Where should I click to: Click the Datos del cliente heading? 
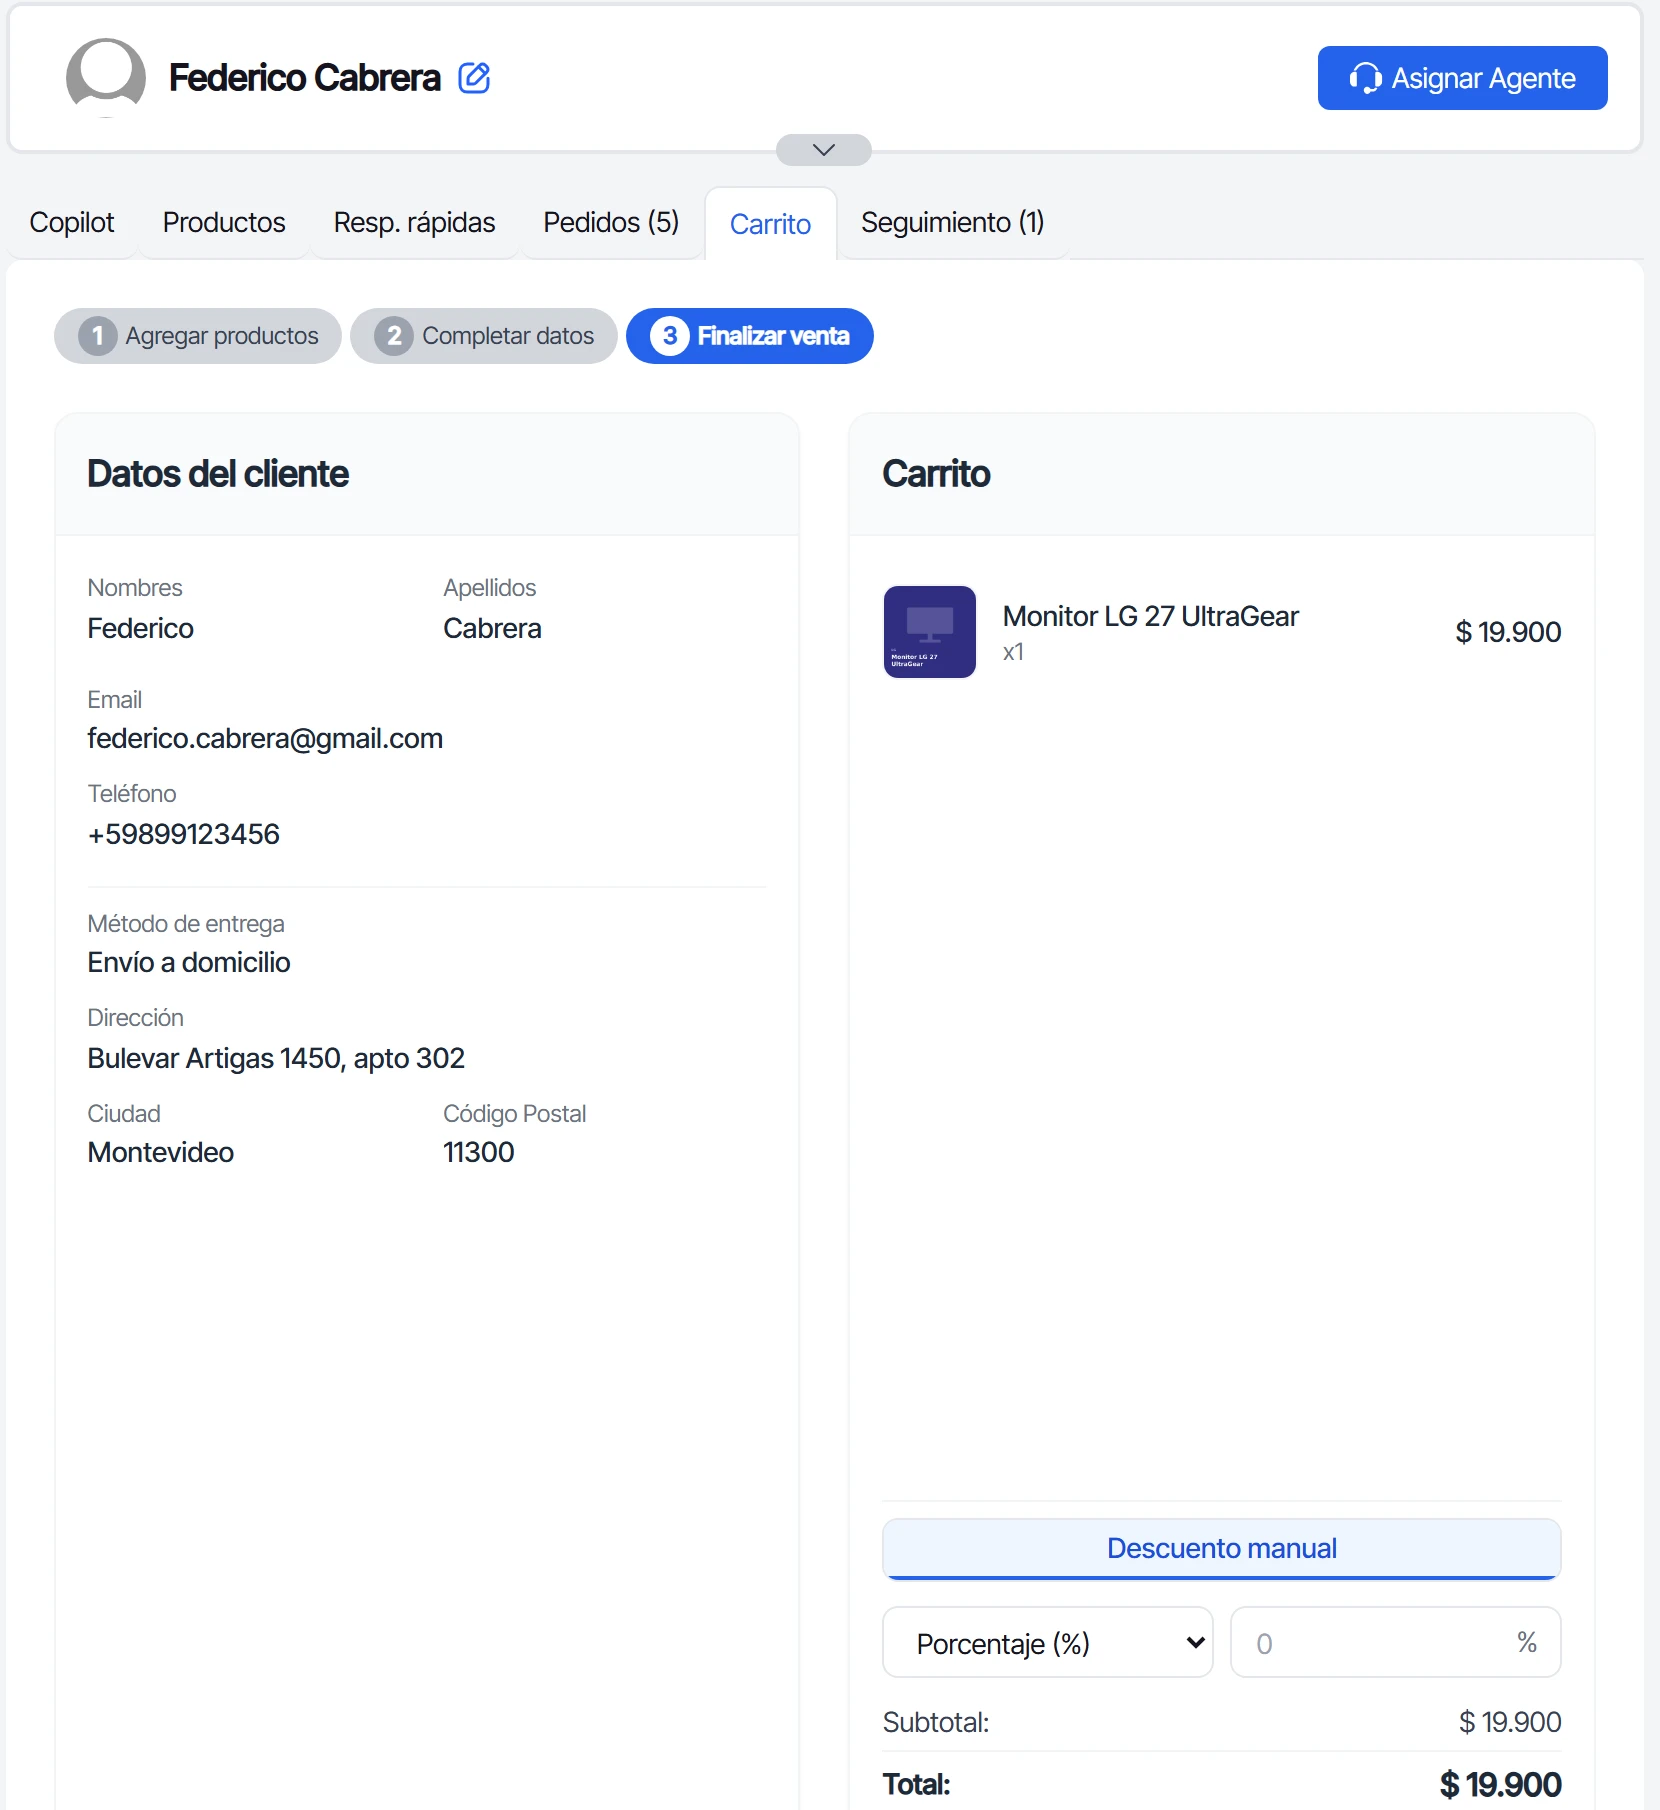click(x=218, y=474)
